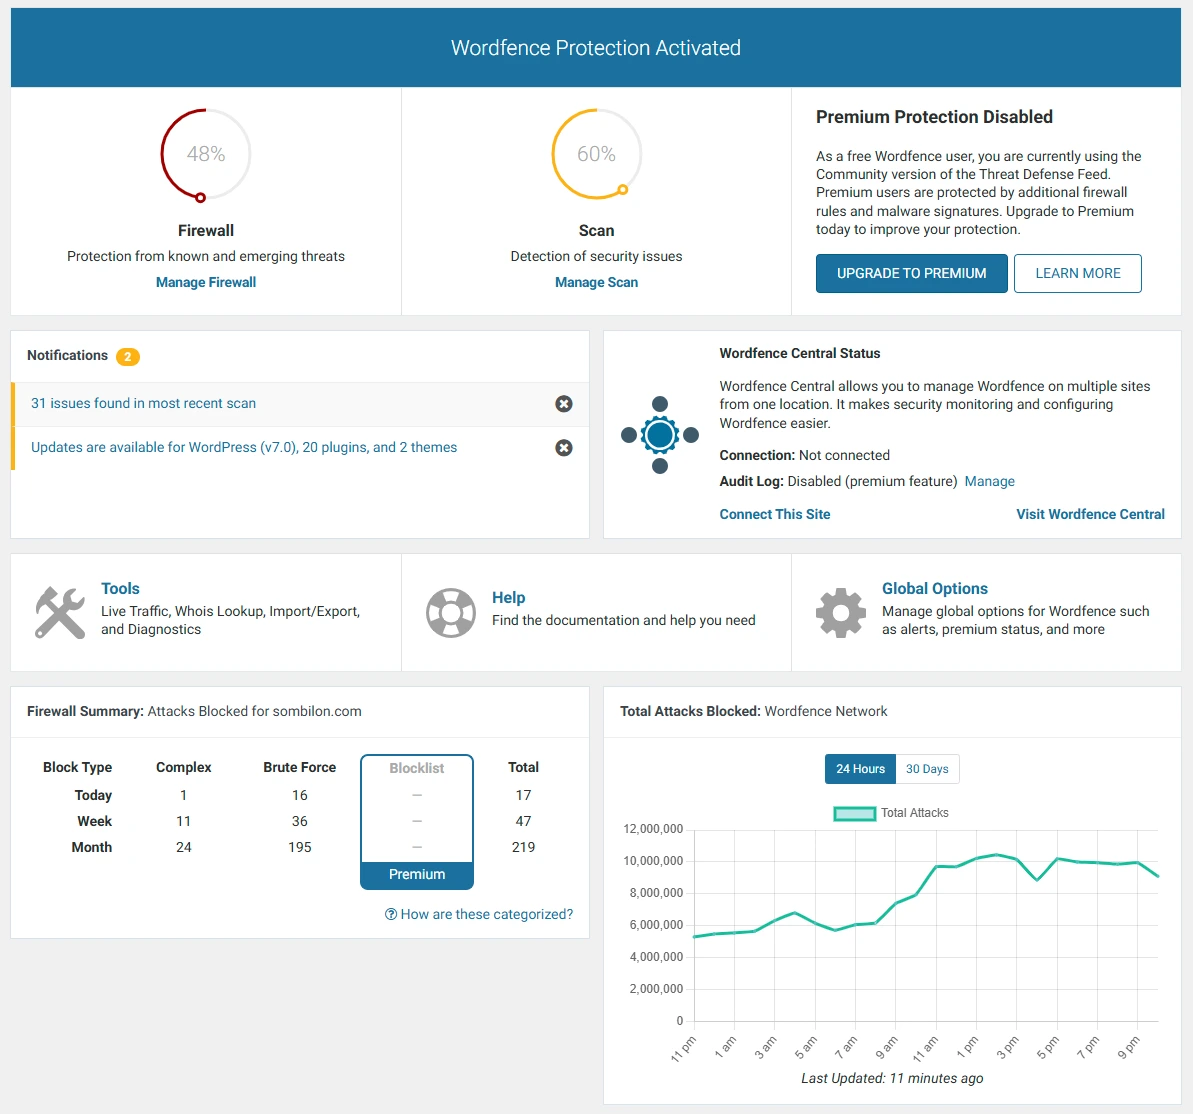
Task: Click Manage next to Audit Log
Action: (989, 482)
